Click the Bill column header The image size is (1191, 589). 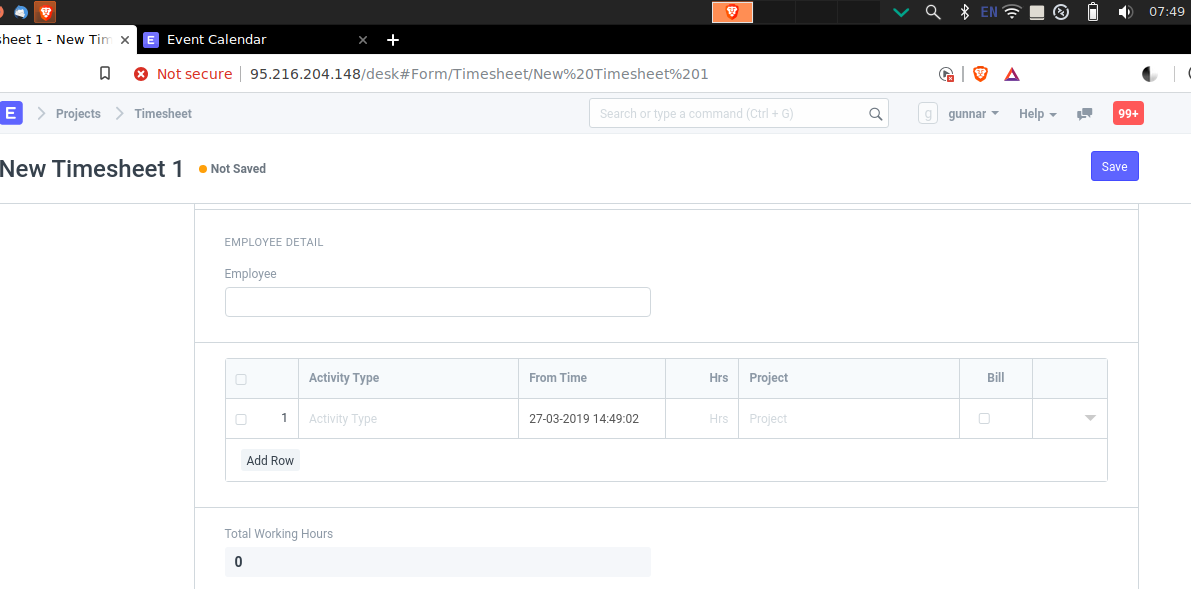click(996, 378)
